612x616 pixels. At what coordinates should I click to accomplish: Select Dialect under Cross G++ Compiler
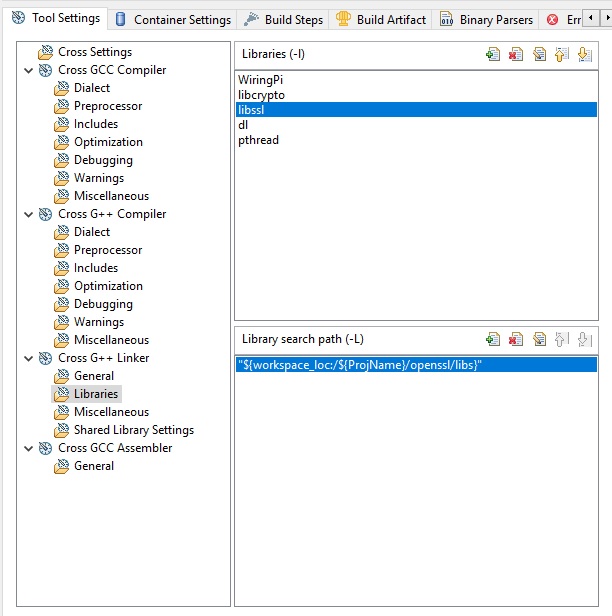click(92, 232)
